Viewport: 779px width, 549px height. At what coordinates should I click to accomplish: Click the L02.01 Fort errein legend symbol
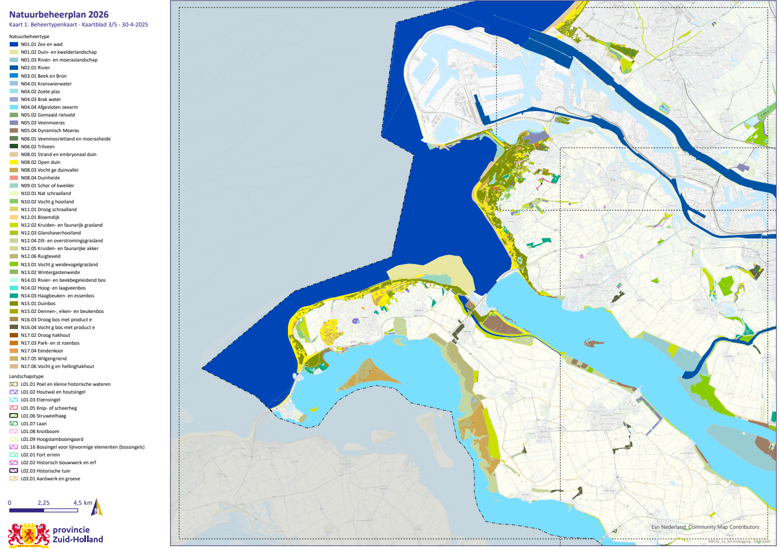point(13,455)
